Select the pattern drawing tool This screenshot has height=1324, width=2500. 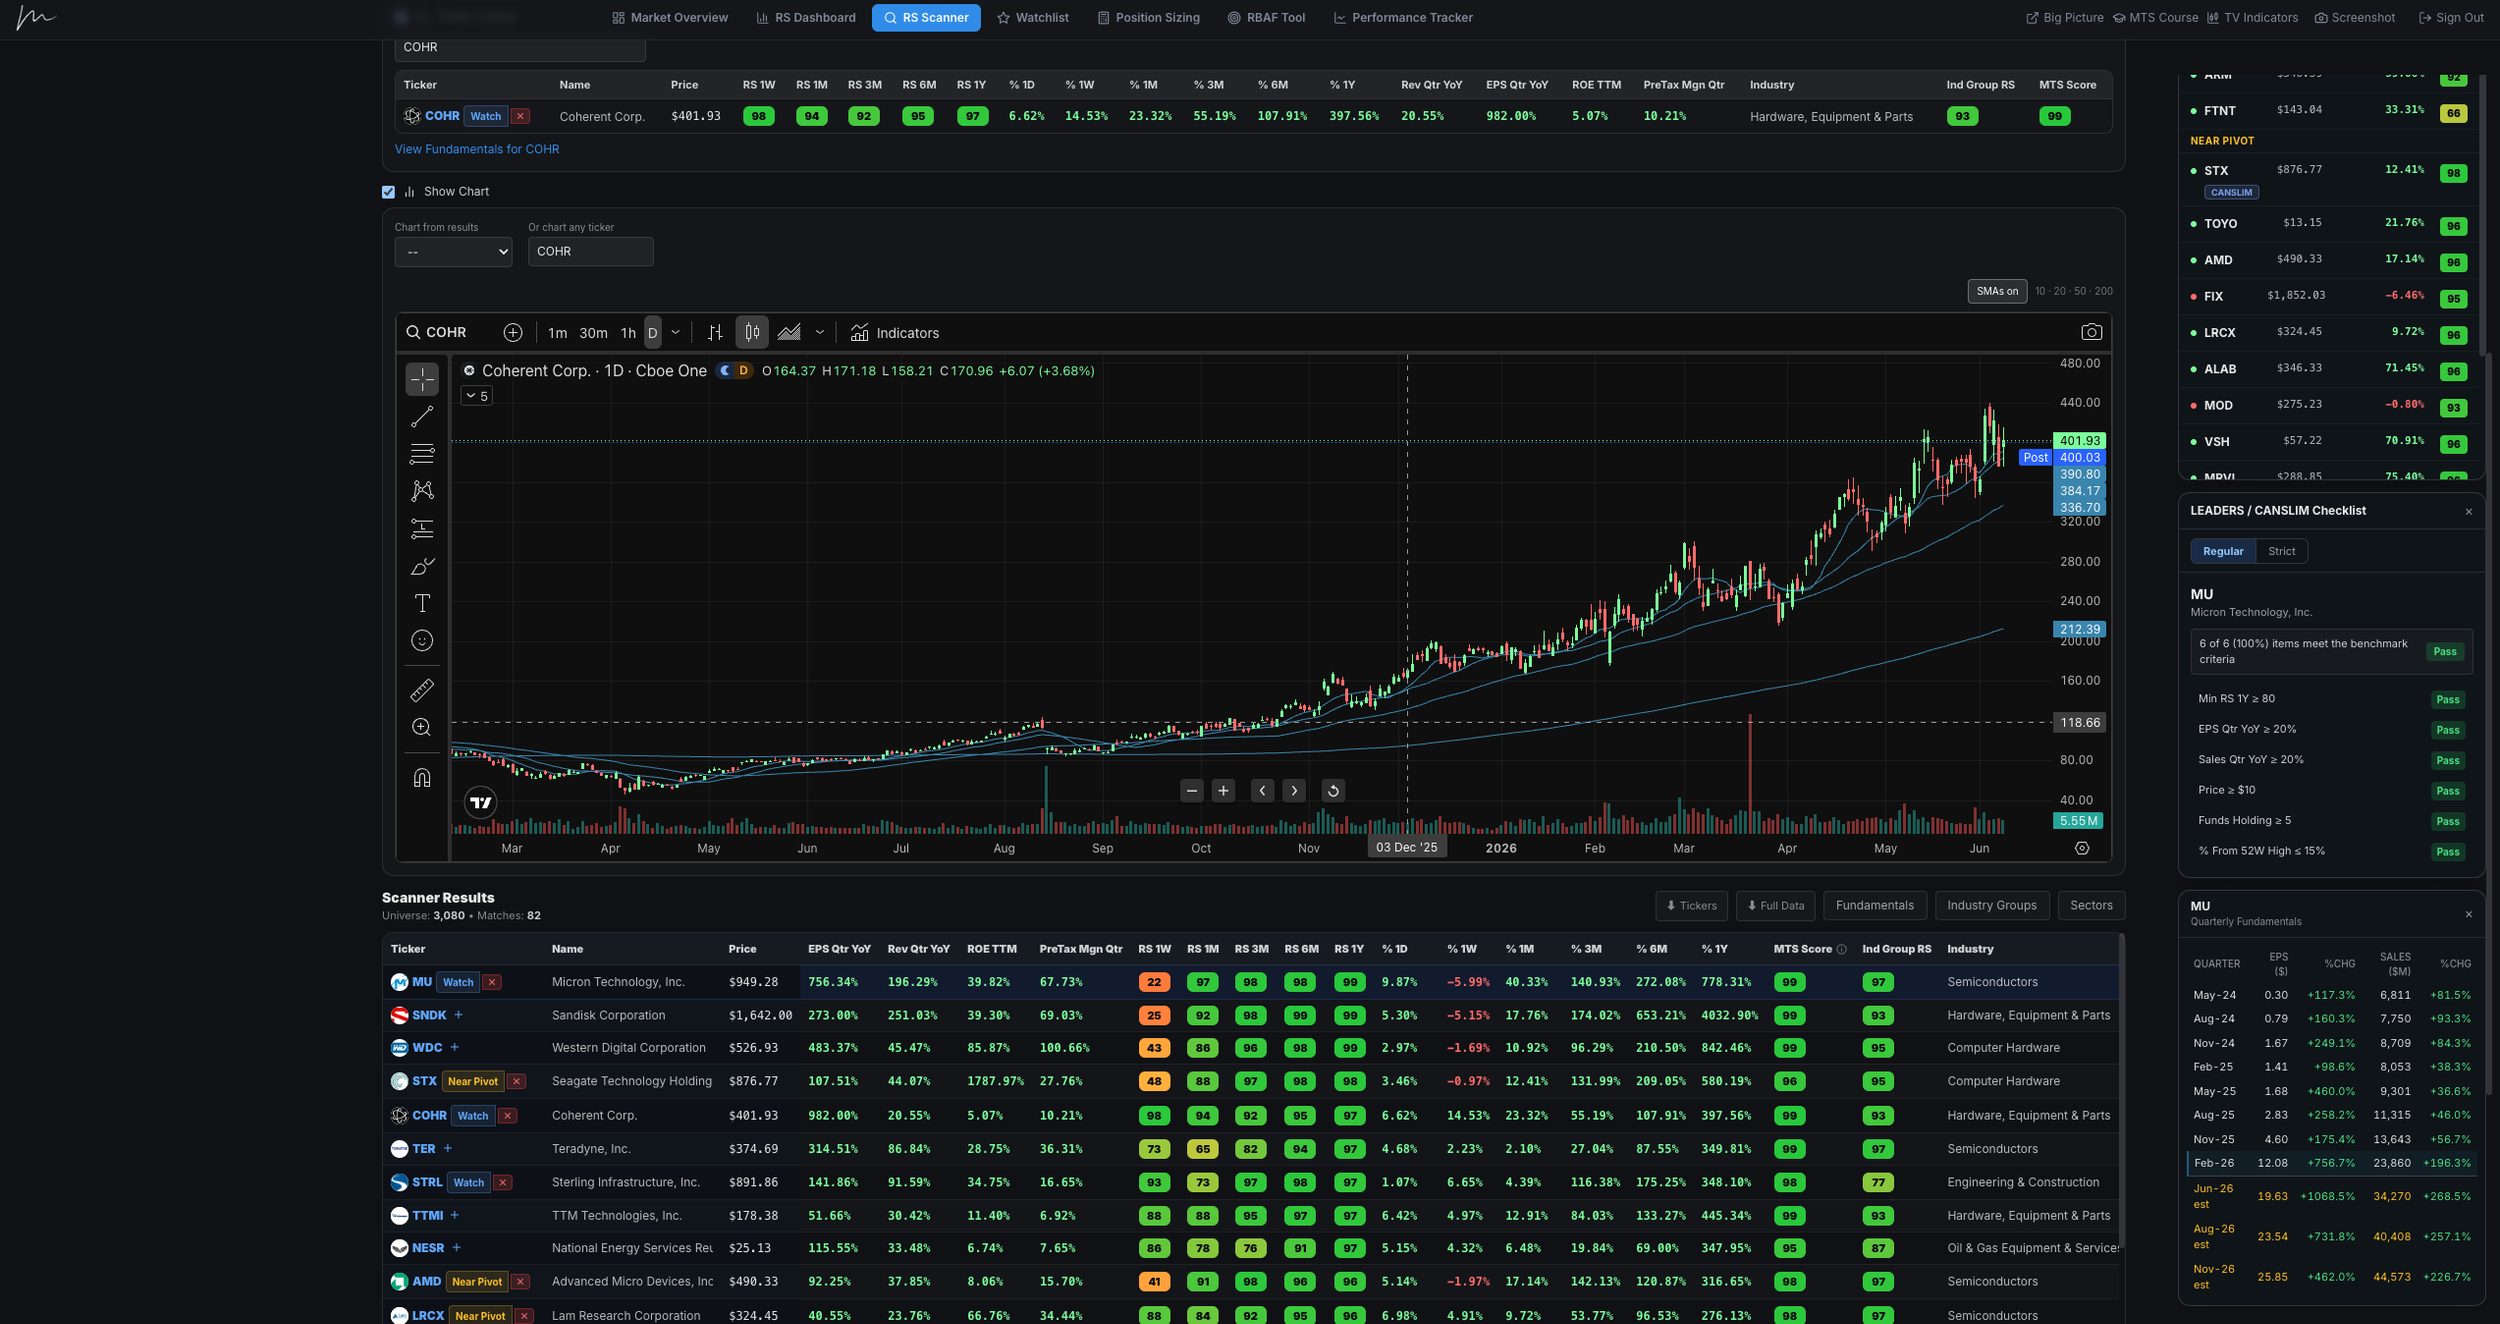(x=422, y=491)
